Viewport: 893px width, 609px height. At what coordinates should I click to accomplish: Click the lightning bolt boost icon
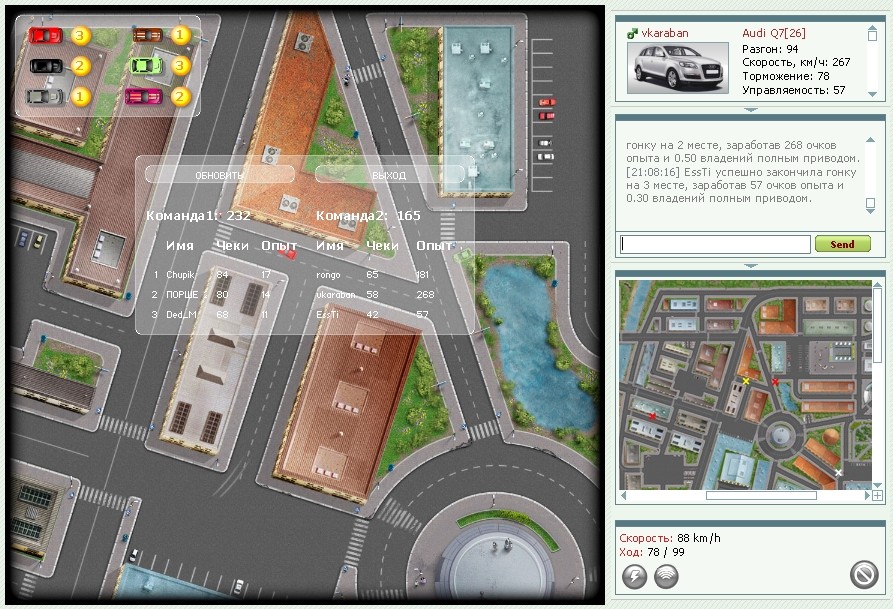click(635, 575)
